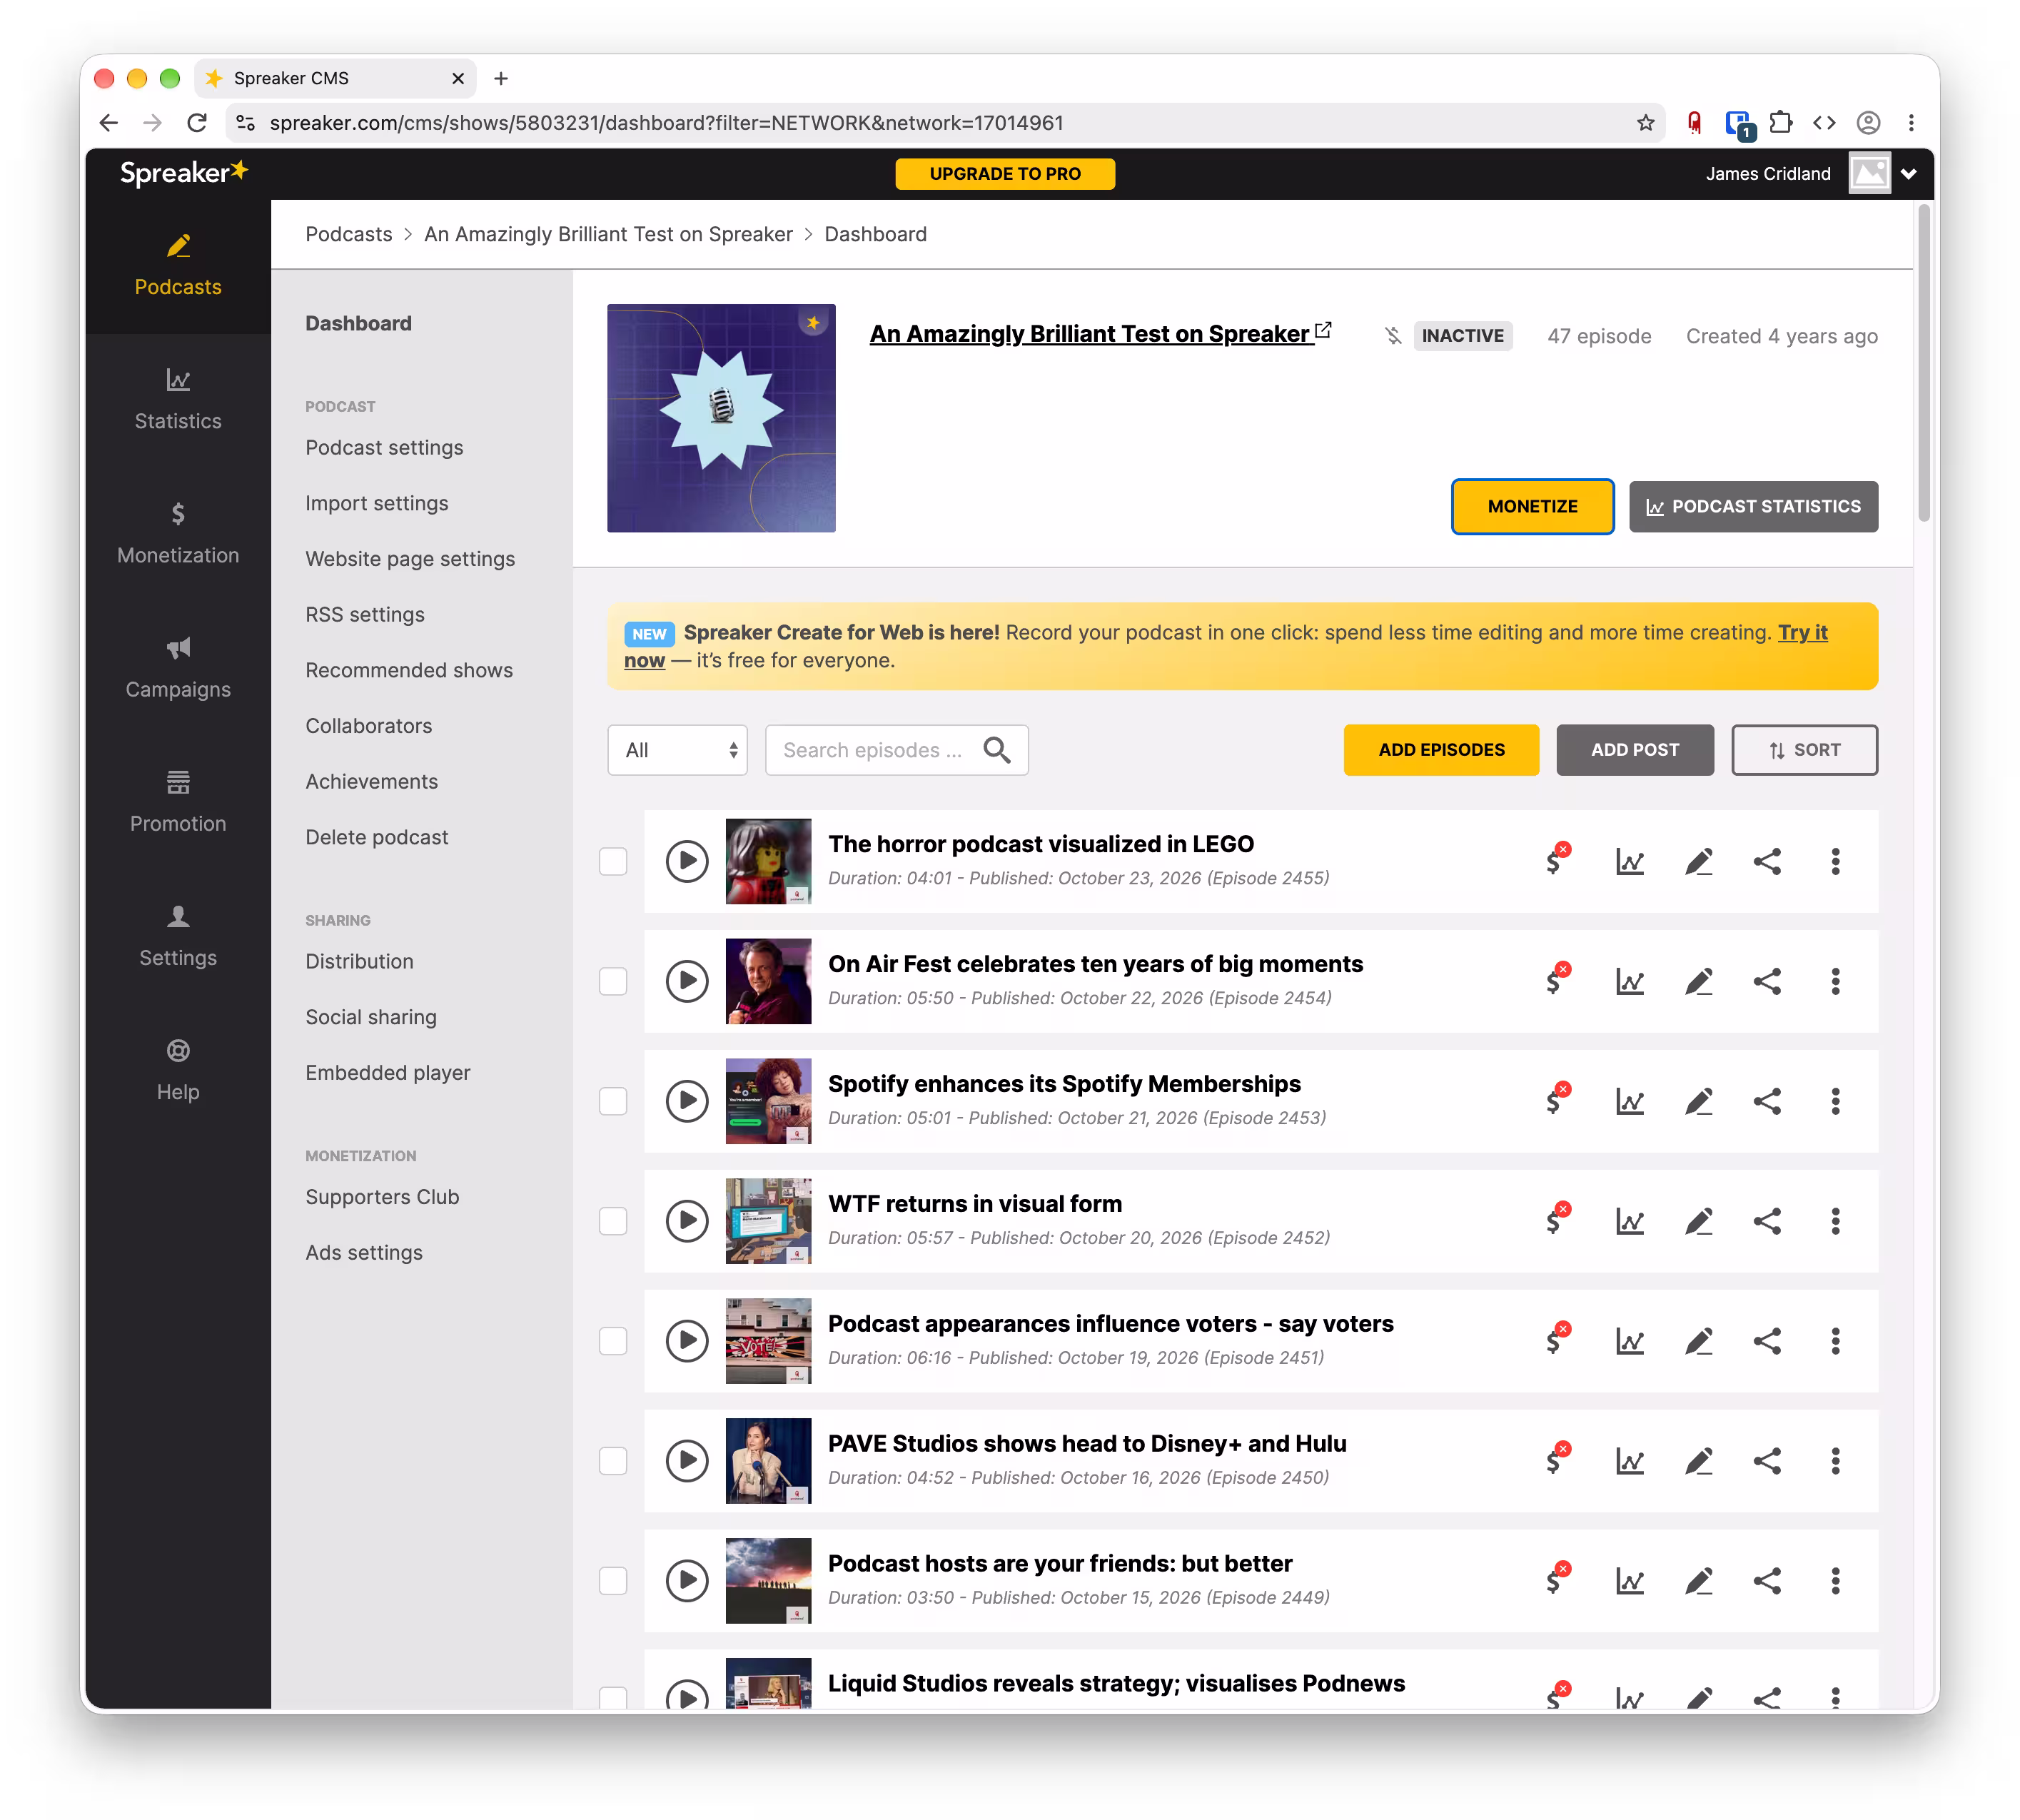Open the All episodes filter dropdown
The height and width of the screenshot is (1820, 2020).
[x=677, y=750]
